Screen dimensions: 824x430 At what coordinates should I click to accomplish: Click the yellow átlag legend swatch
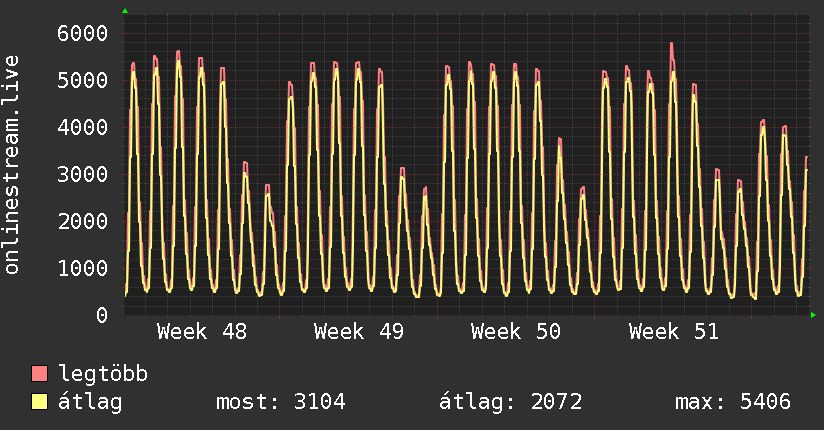pos(40,402)
